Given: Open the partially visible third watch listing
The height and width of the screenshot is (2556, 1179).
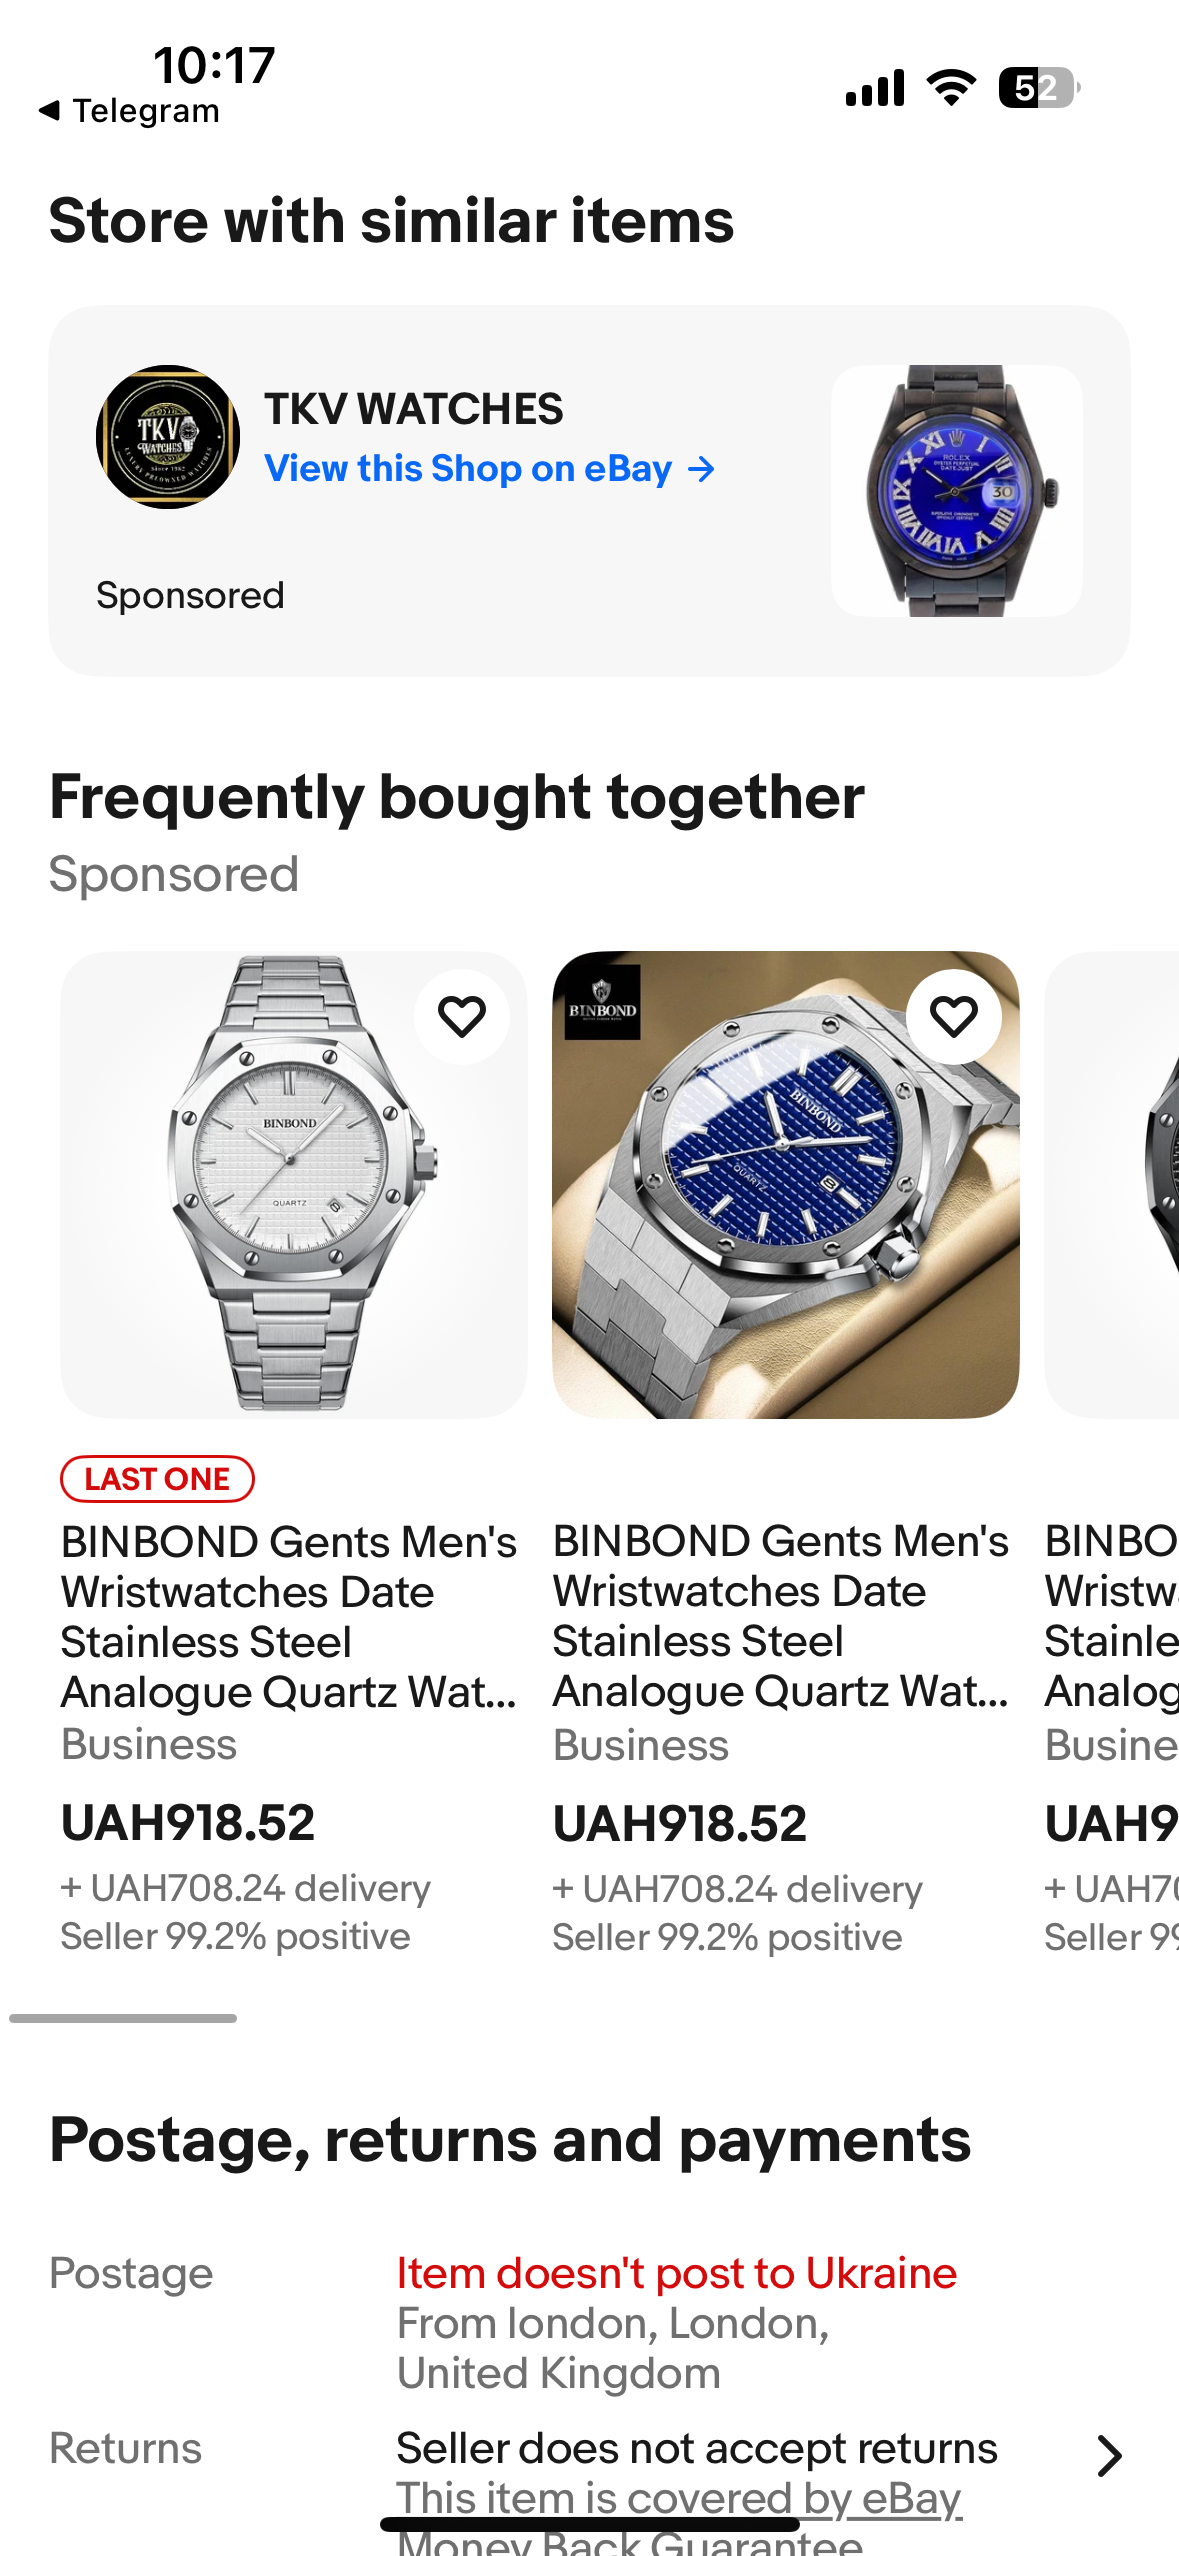Looking at the screenshot, I should tap(1112, 1184).
